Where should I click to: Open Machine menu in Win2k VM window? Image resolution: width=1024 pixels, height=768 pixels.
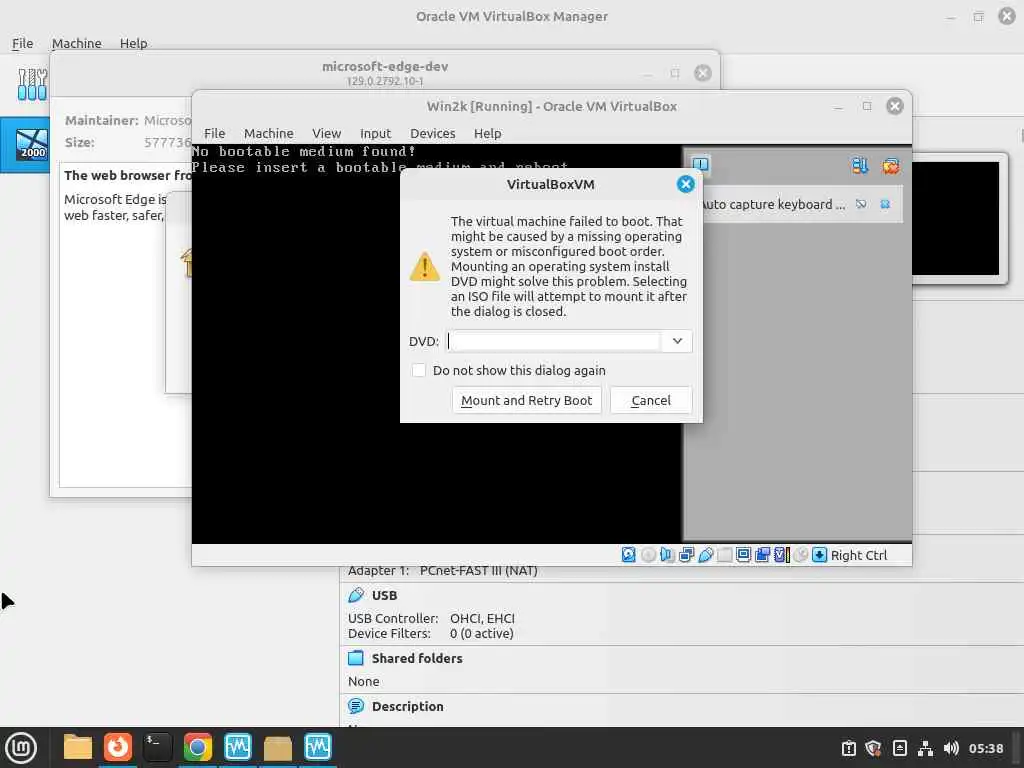pyautogui.click(x=268, y=133)
